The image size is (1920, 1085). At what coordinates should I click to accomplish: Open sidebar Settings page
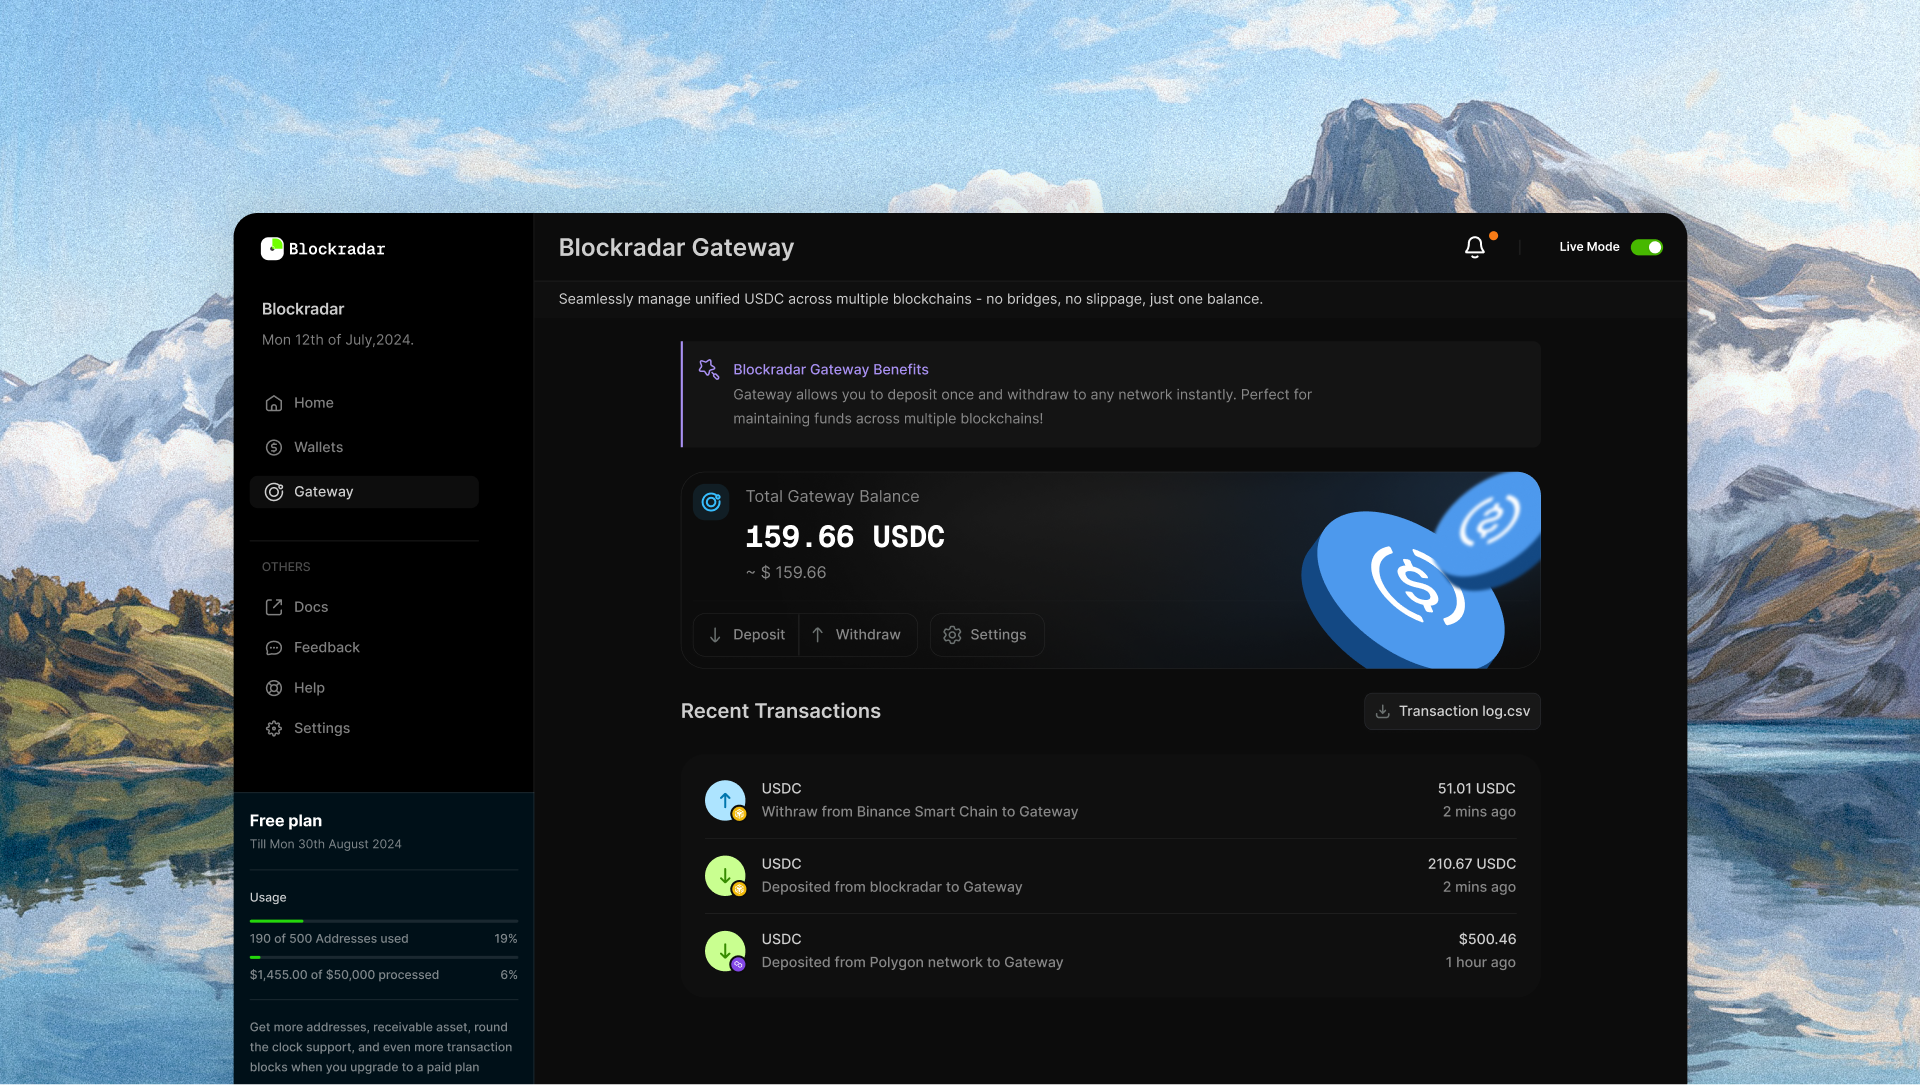click(321, 728)
